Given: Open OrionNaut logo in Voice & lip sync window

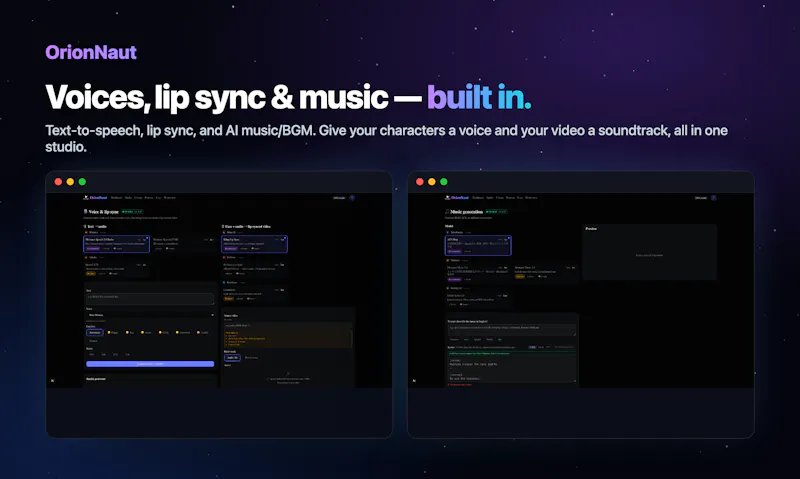Looking at the screenshot, I should 95,197.
